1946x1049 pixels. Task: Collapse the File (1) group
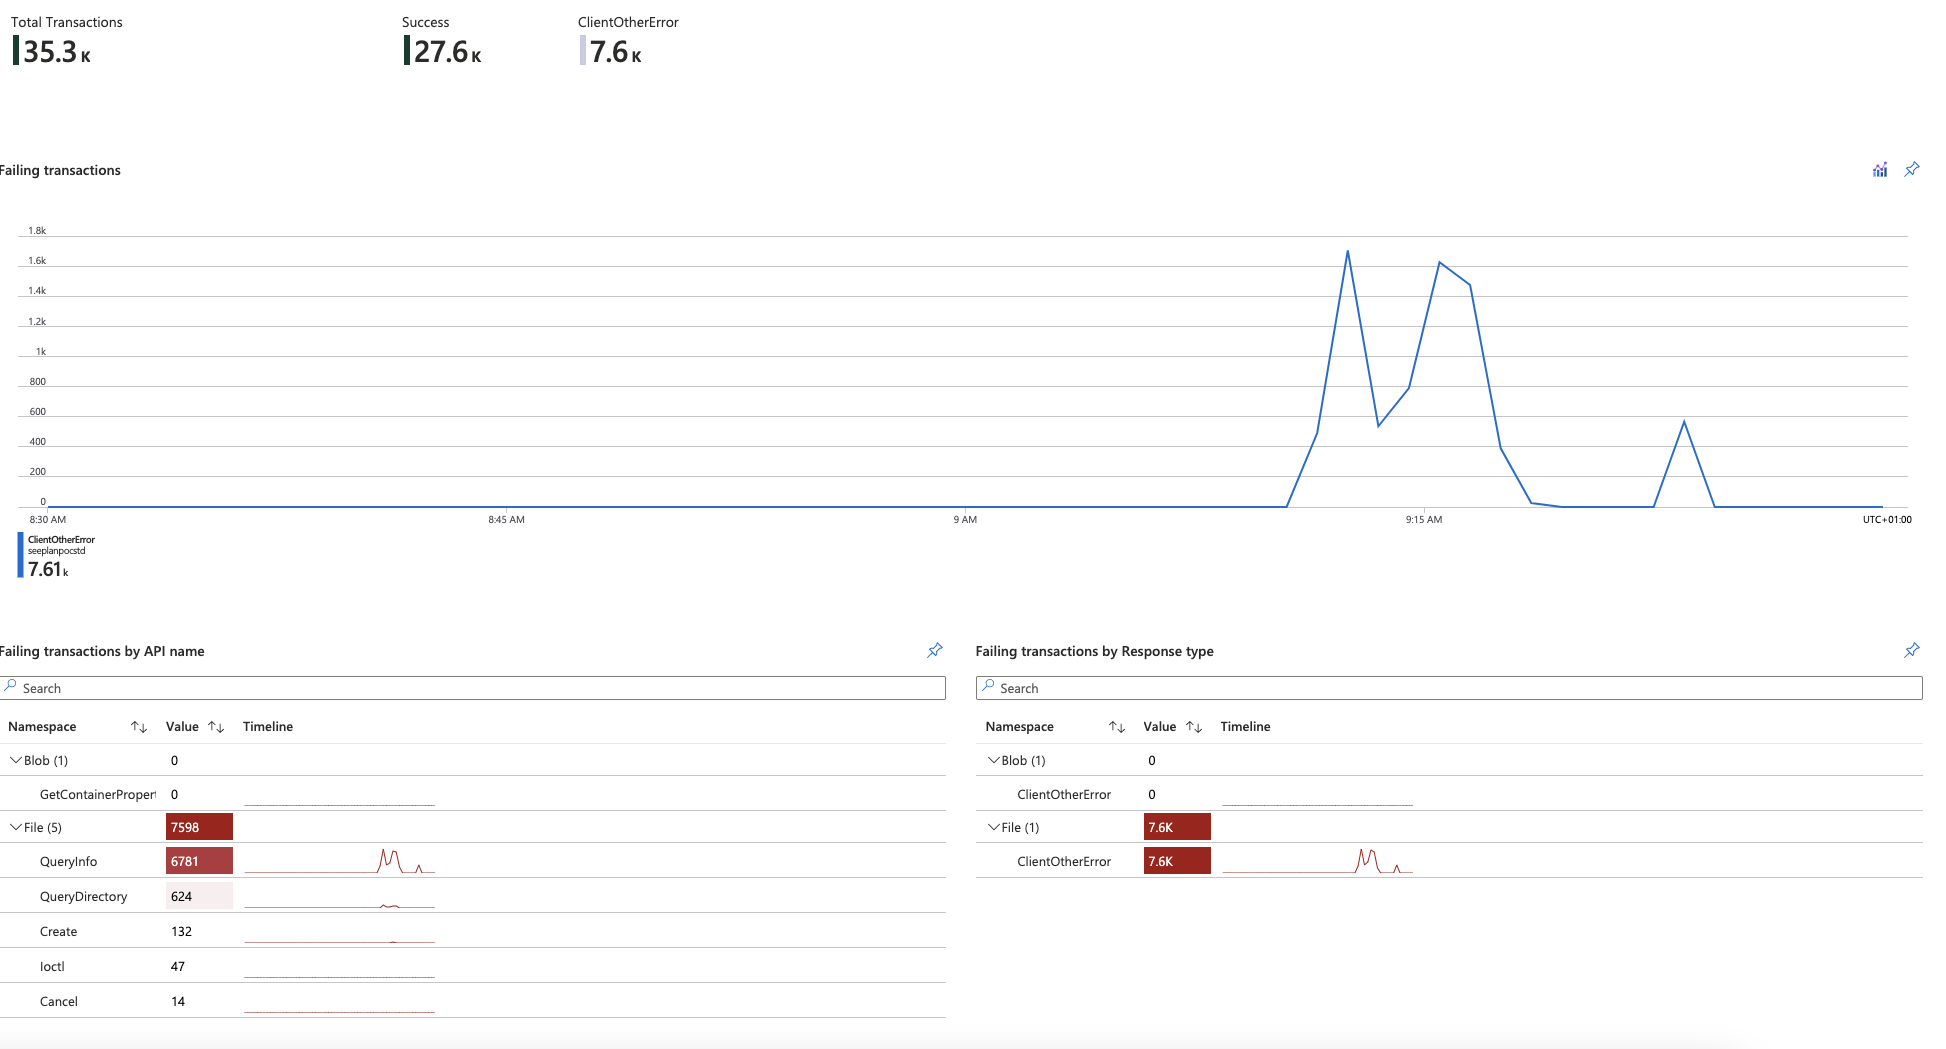pos(993,827)
